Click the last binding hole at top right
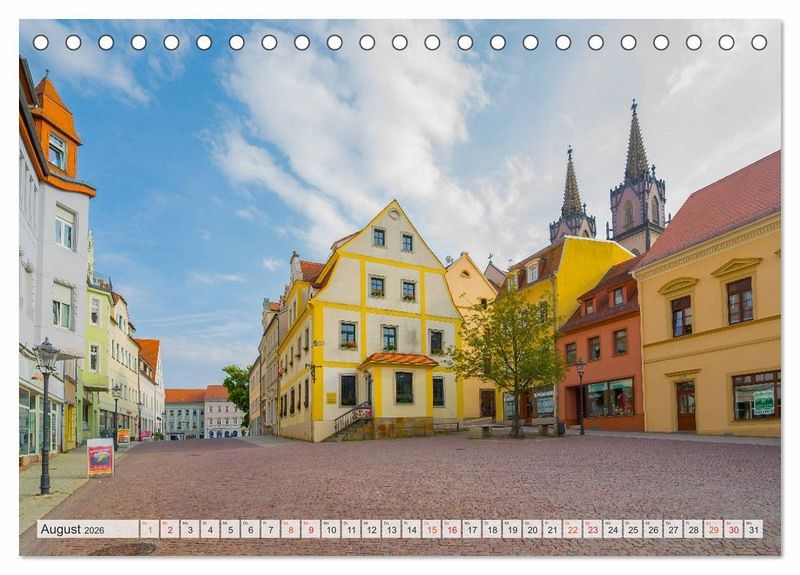Viewport: 800px width, 575px height. pos(759,42)
